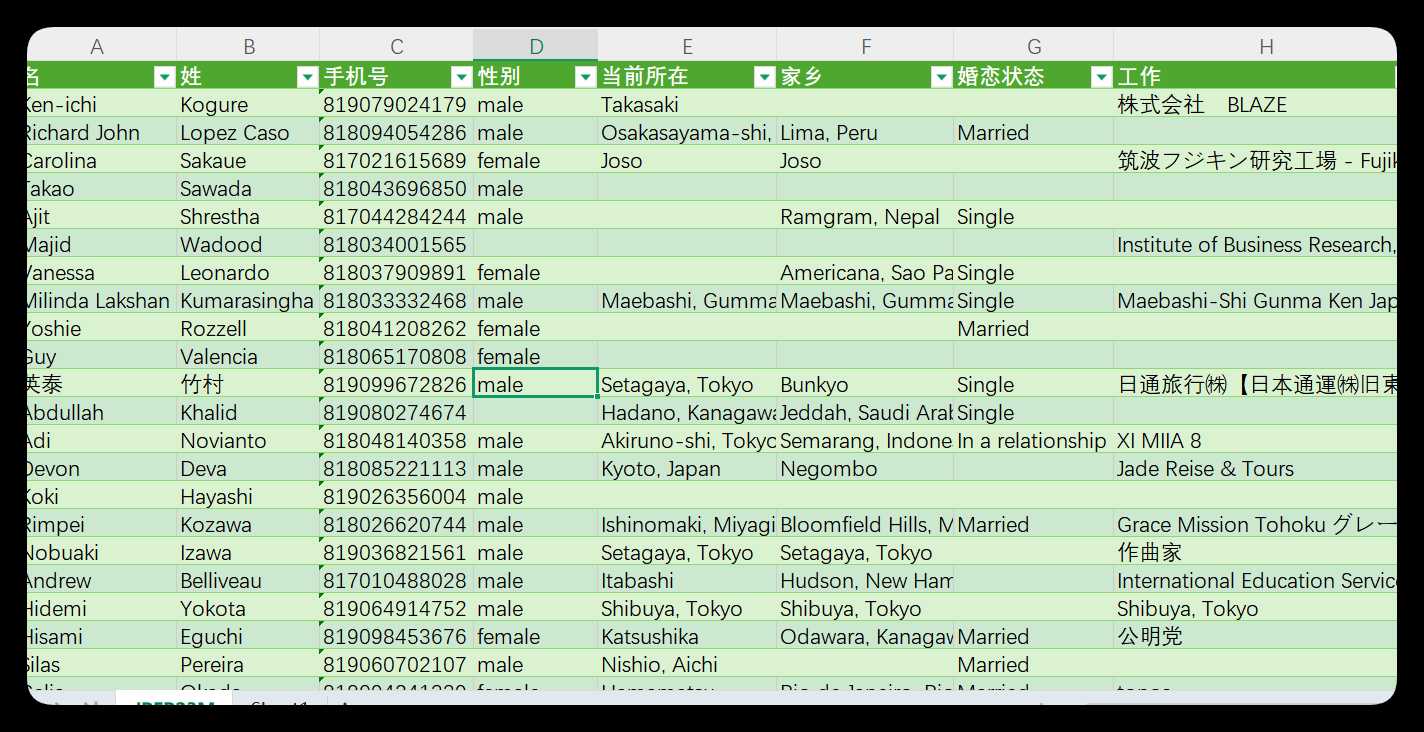Select the Rozzell cell

248,328
